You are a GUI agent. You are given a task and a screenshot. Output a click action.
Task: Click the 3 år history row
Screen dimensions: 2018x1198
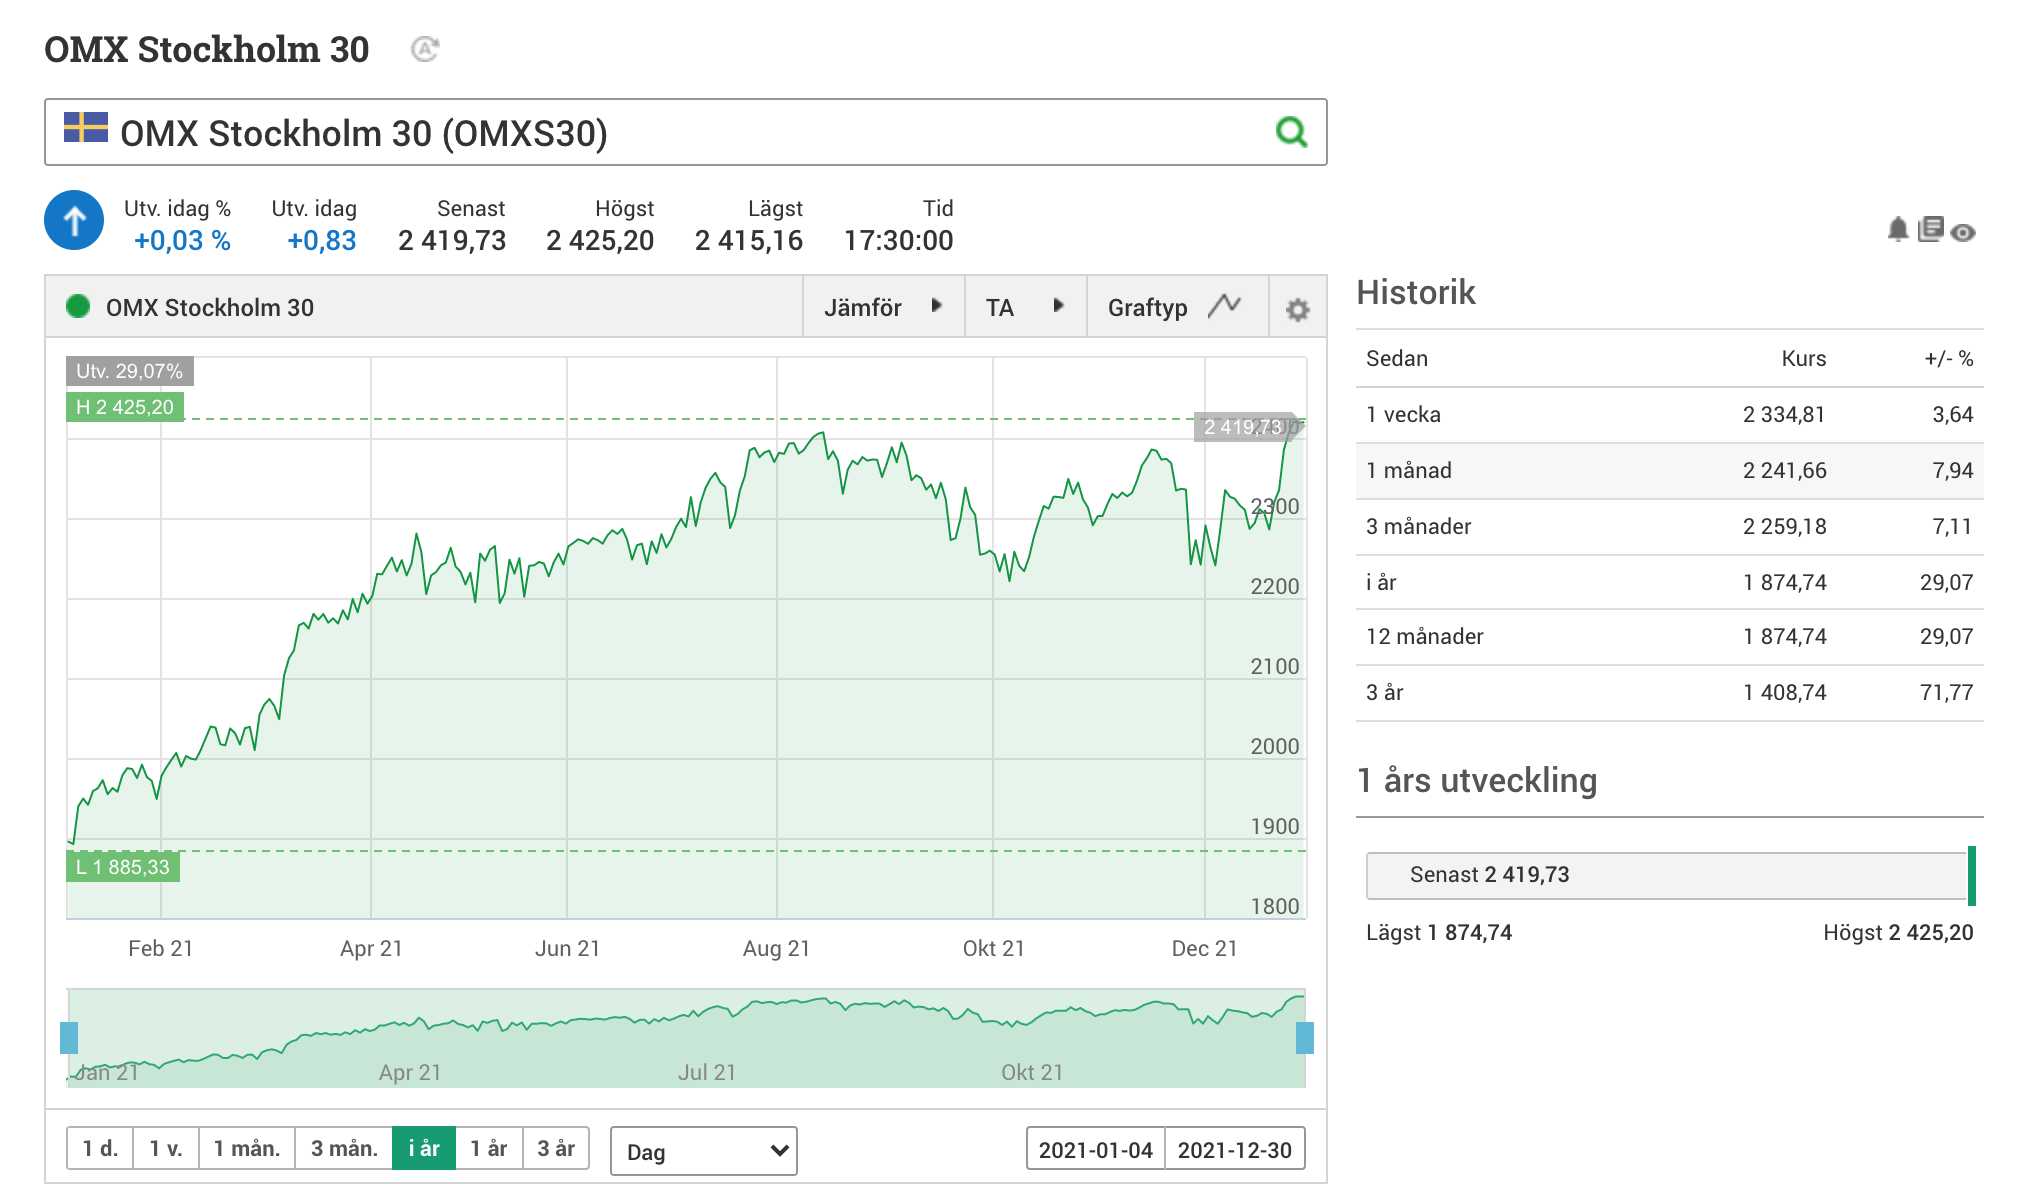pyautogui.click(x=1670, y=693)
